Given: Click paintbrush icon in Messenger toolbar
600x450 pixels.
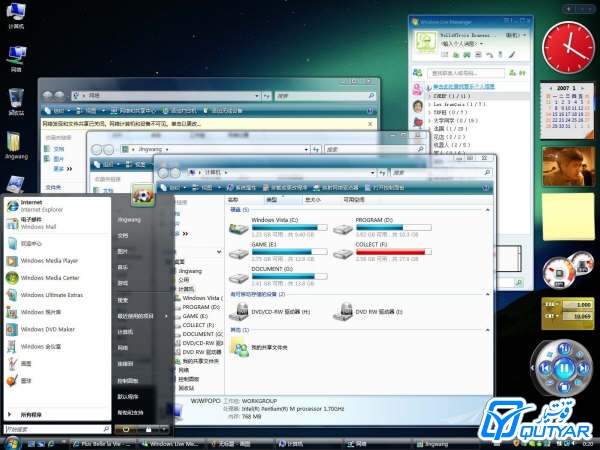Looking at the screenshot, I should pyautogui.click(x=512, y=55).
